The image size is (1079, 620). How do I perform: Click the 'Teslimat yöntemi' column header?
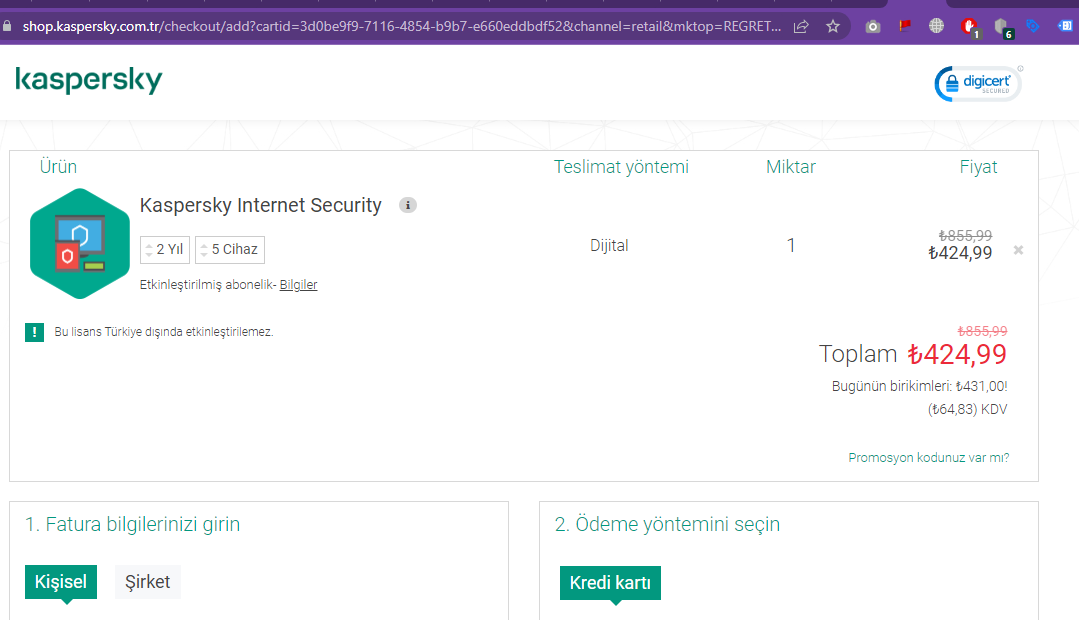point(621,167)
